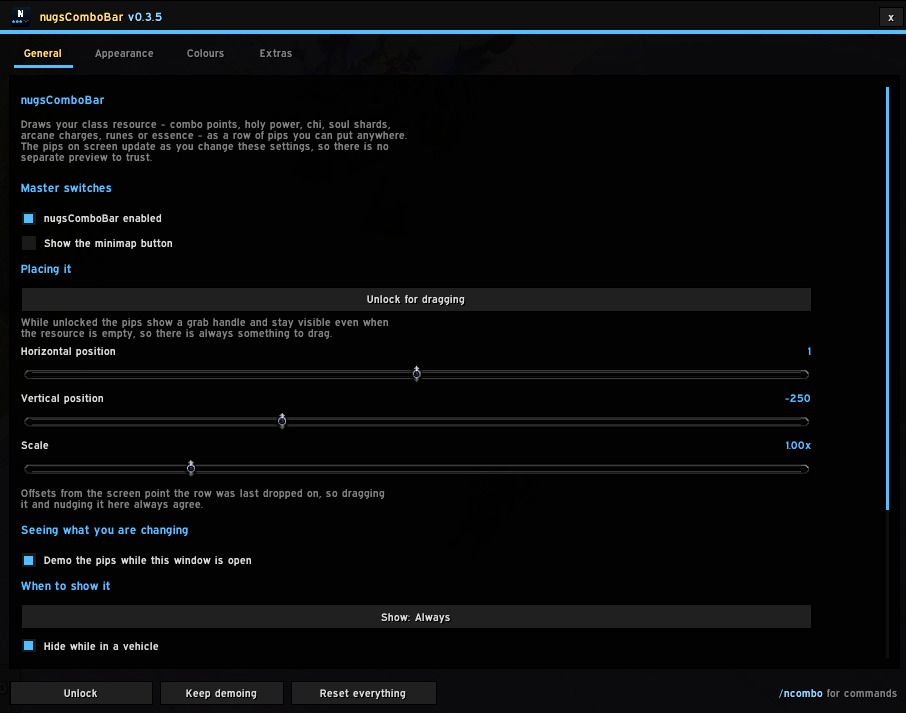Click the Keep demoing button
The width and height of the screenshot is (906, 713).
[x=221, y=693]
